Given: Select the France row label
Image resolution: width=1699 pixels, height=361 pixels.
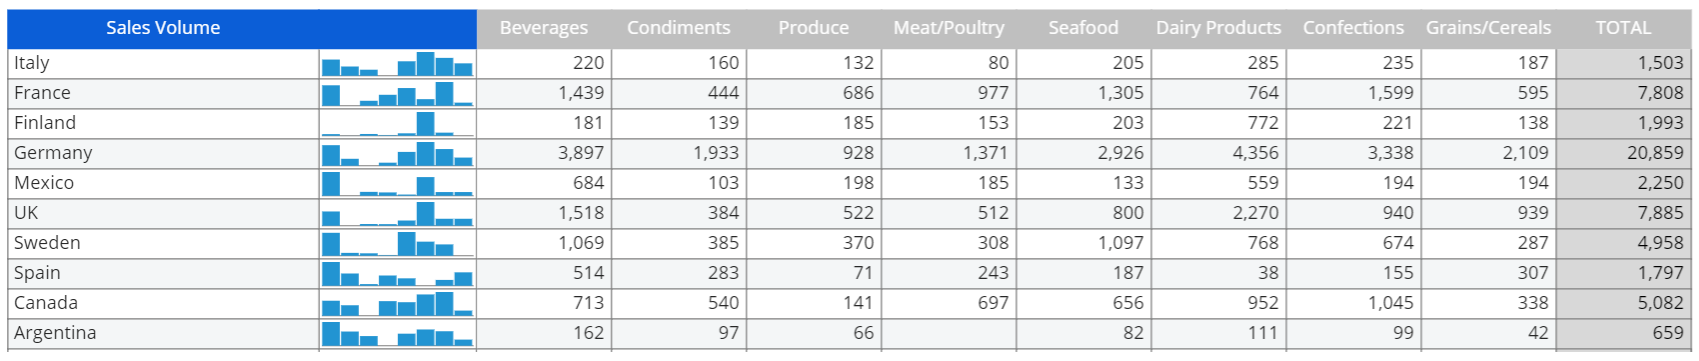Looking at the screenshot, I should (x=42, y=94).
